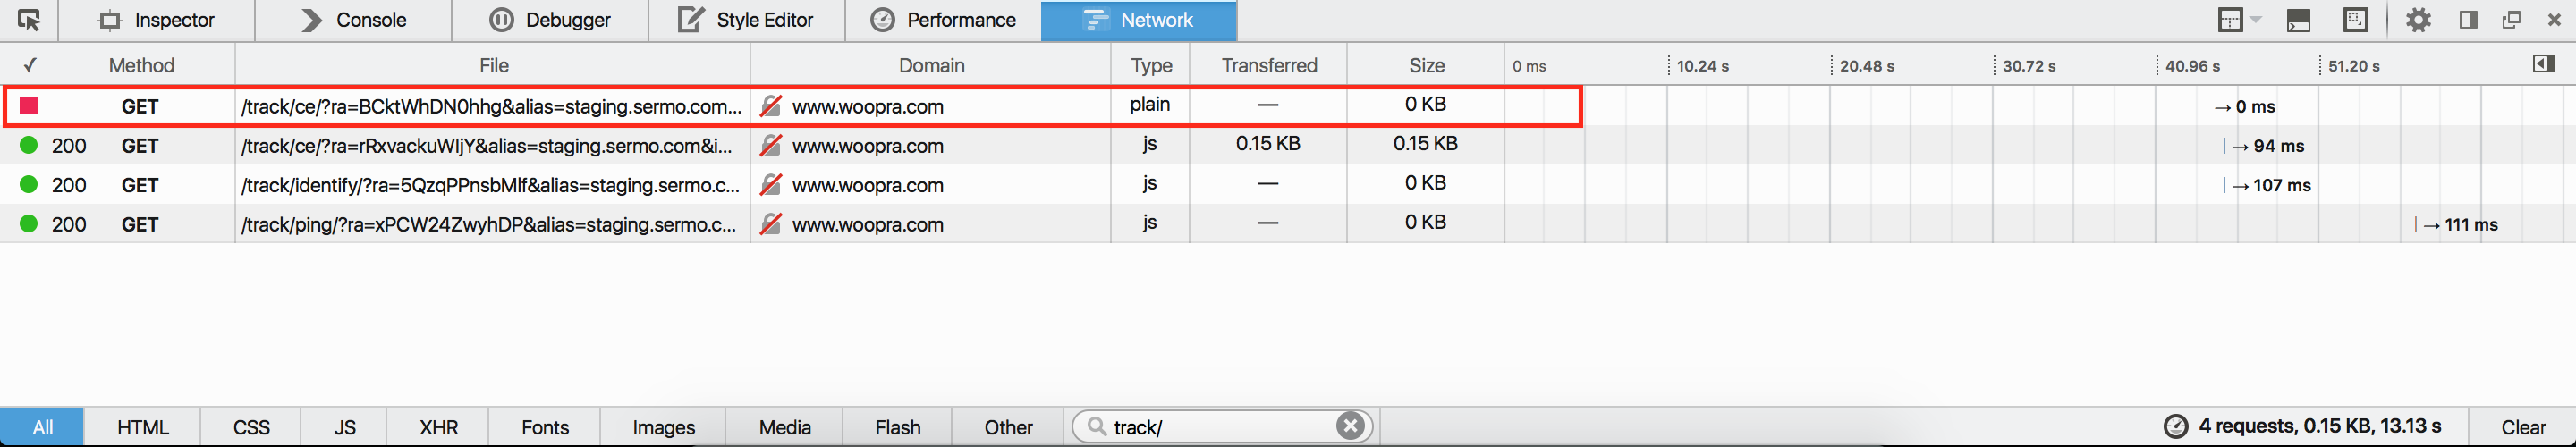Screen dimensions: 2576x447
Task: Open responsive design mode icon
Action: (2355, 20)
